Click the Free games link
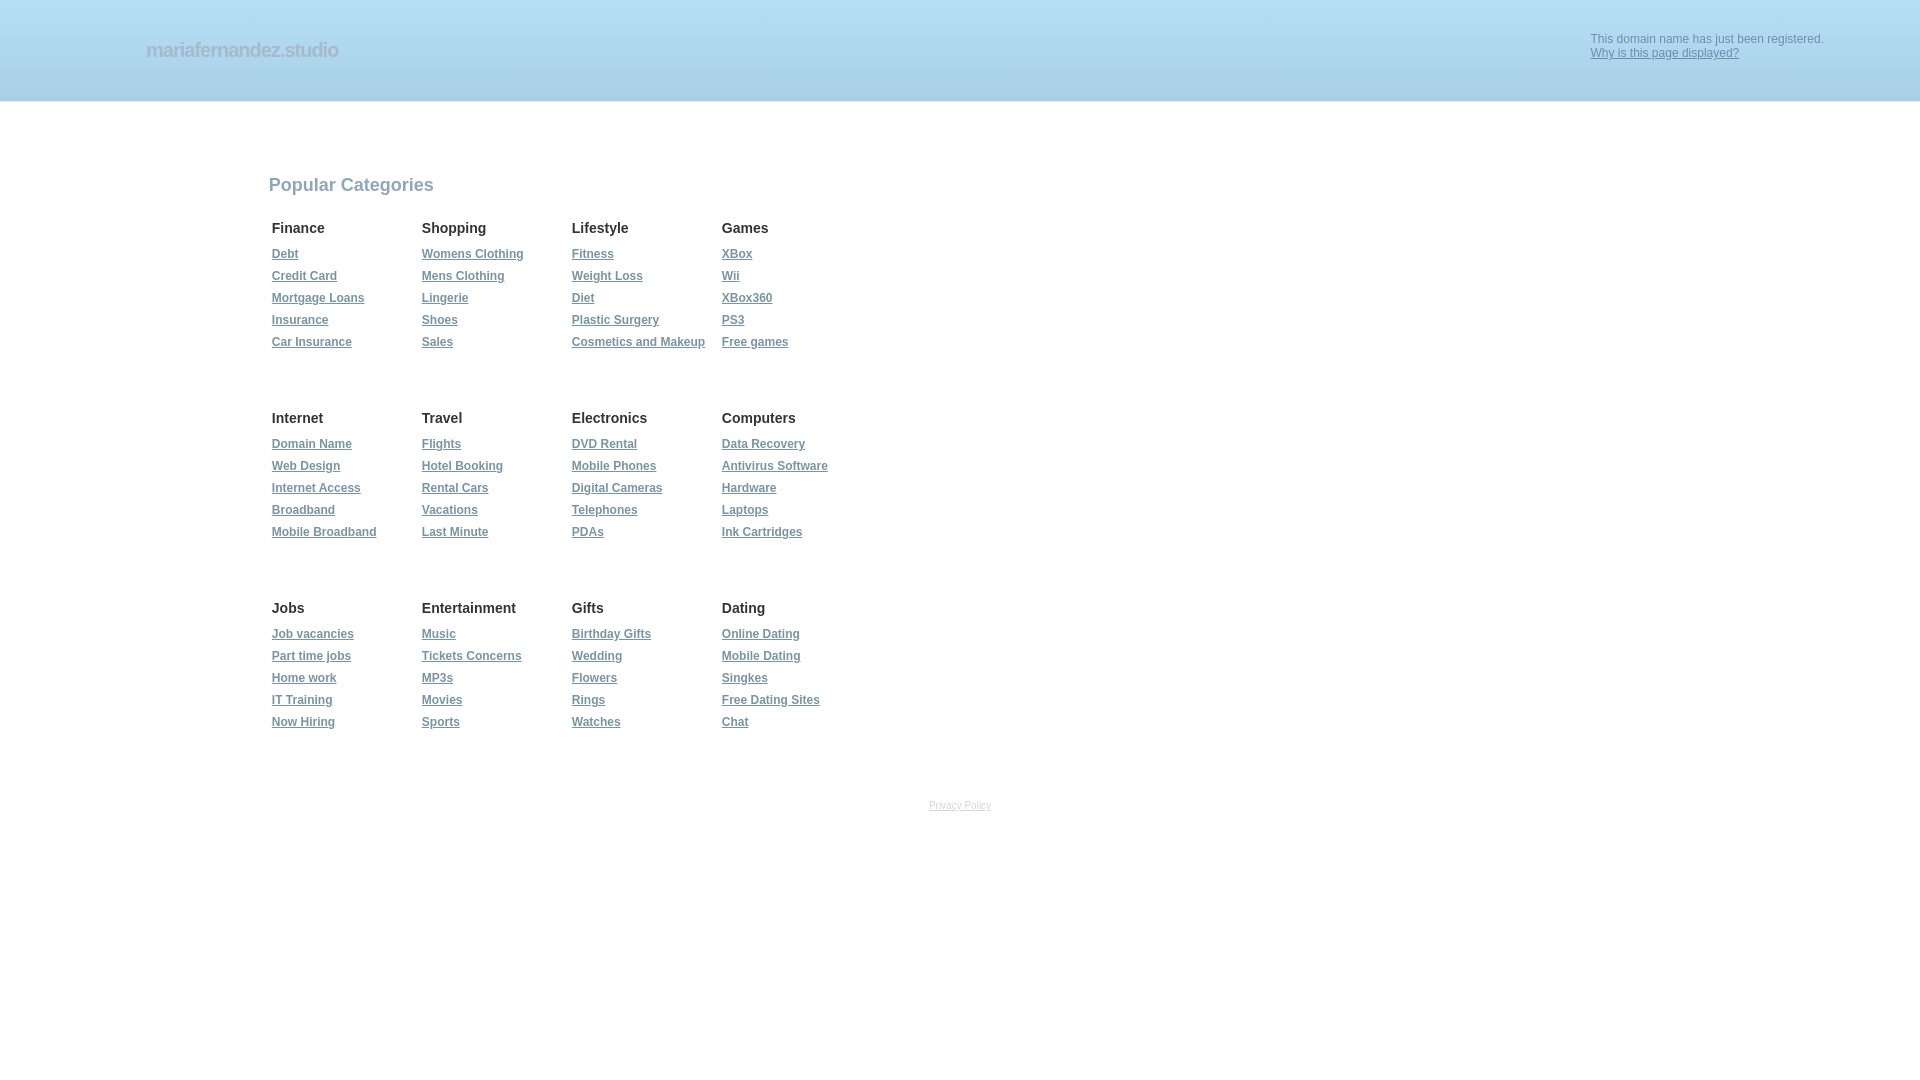The image size is (1920, 1080). (754, 342)
